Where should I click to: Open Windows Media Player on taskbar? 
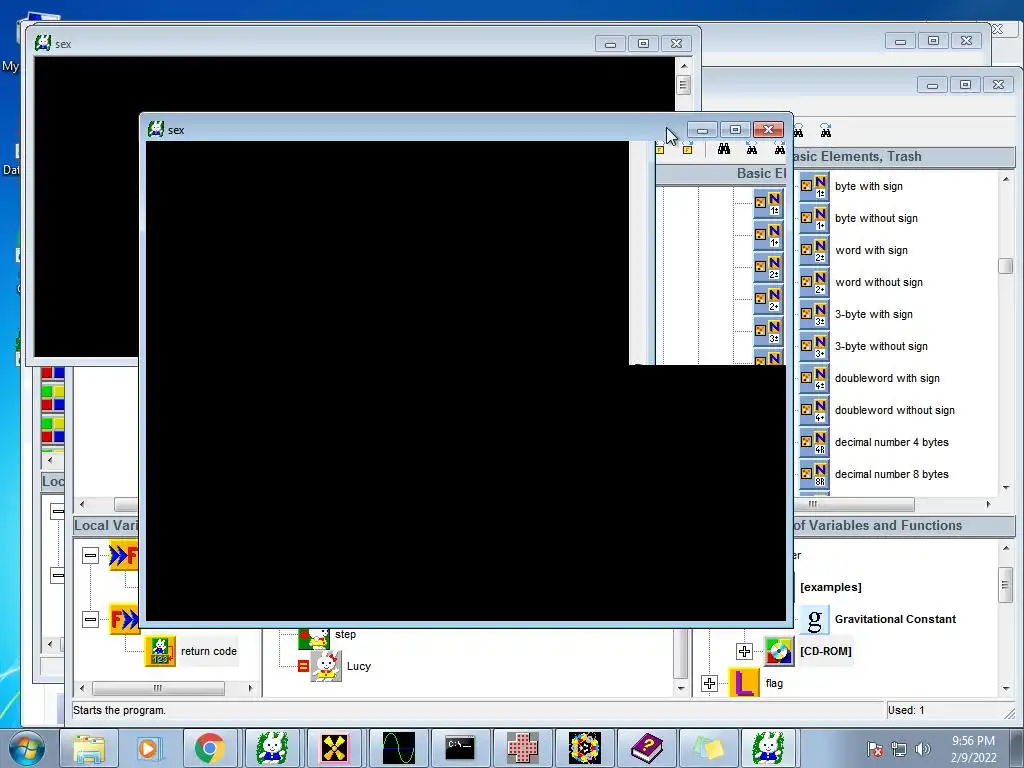pyautogui.click(x=148, y=748)
